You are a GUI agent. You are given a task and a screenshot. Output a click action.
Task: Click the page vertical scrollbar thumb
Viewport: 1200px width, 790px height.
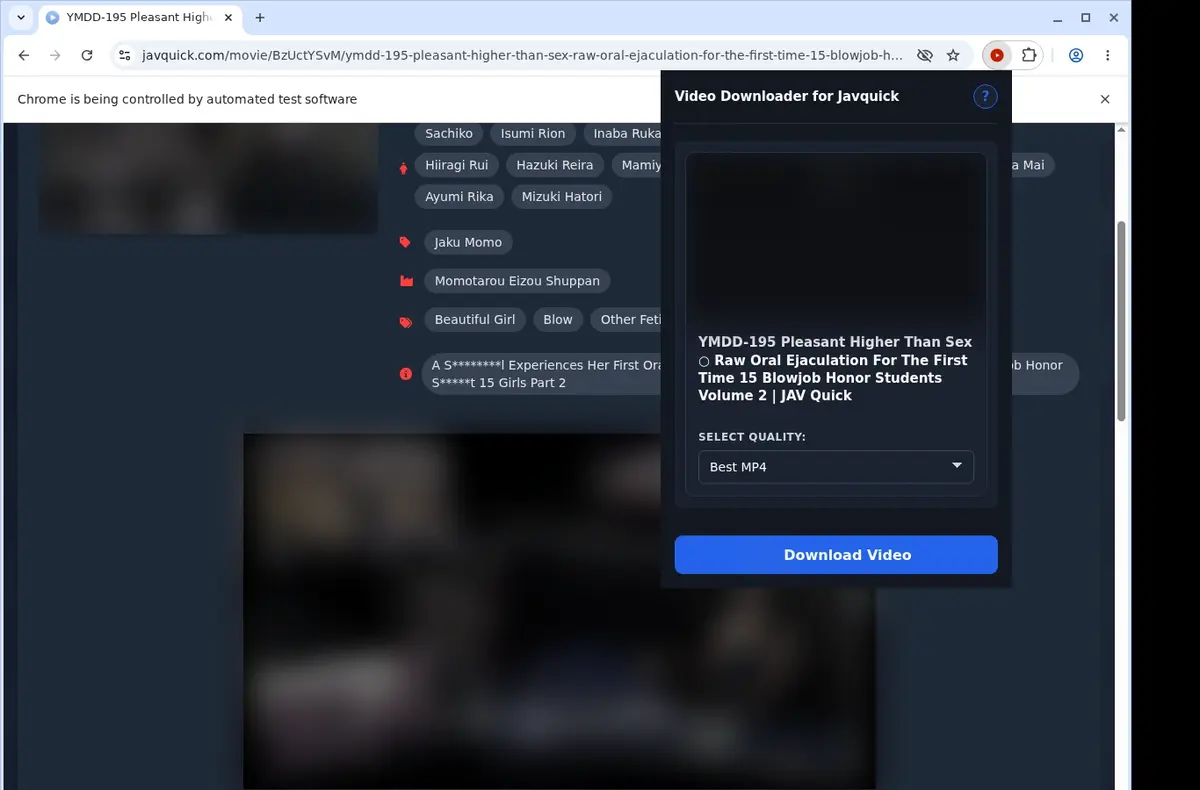coord(1121,320)
